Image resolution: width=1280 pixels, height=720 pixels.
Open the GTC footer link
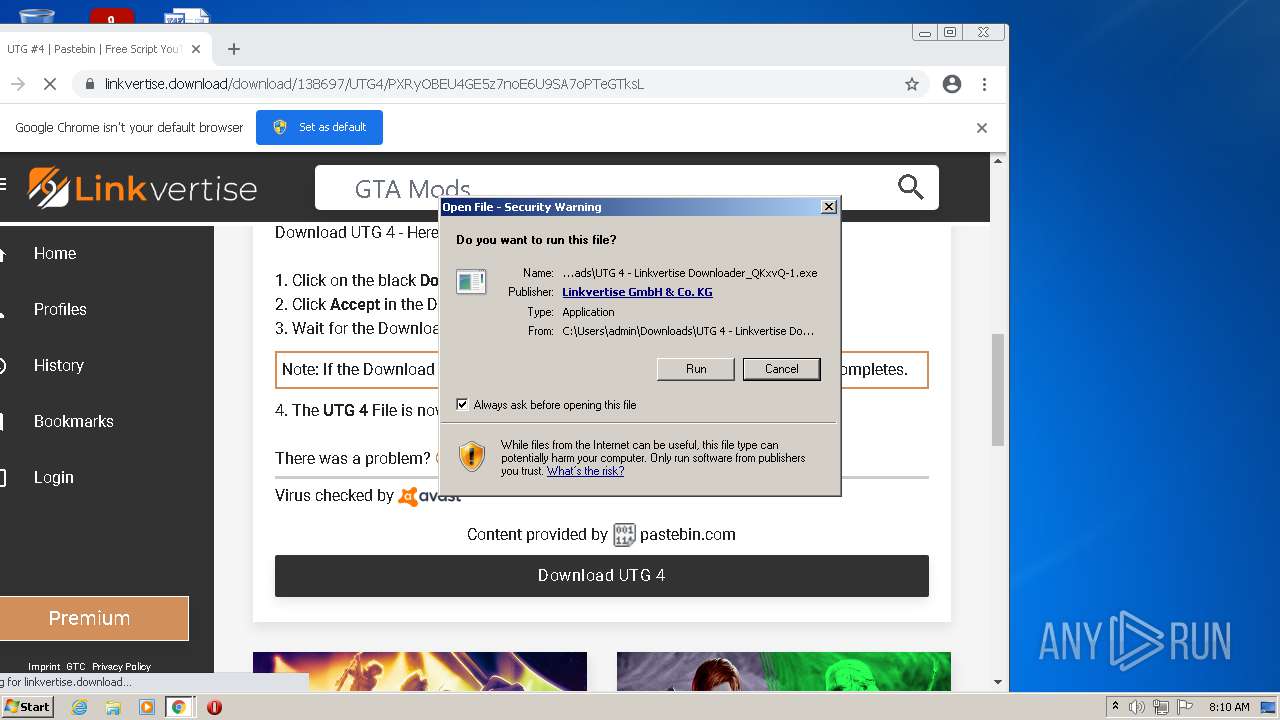(76, 666)
